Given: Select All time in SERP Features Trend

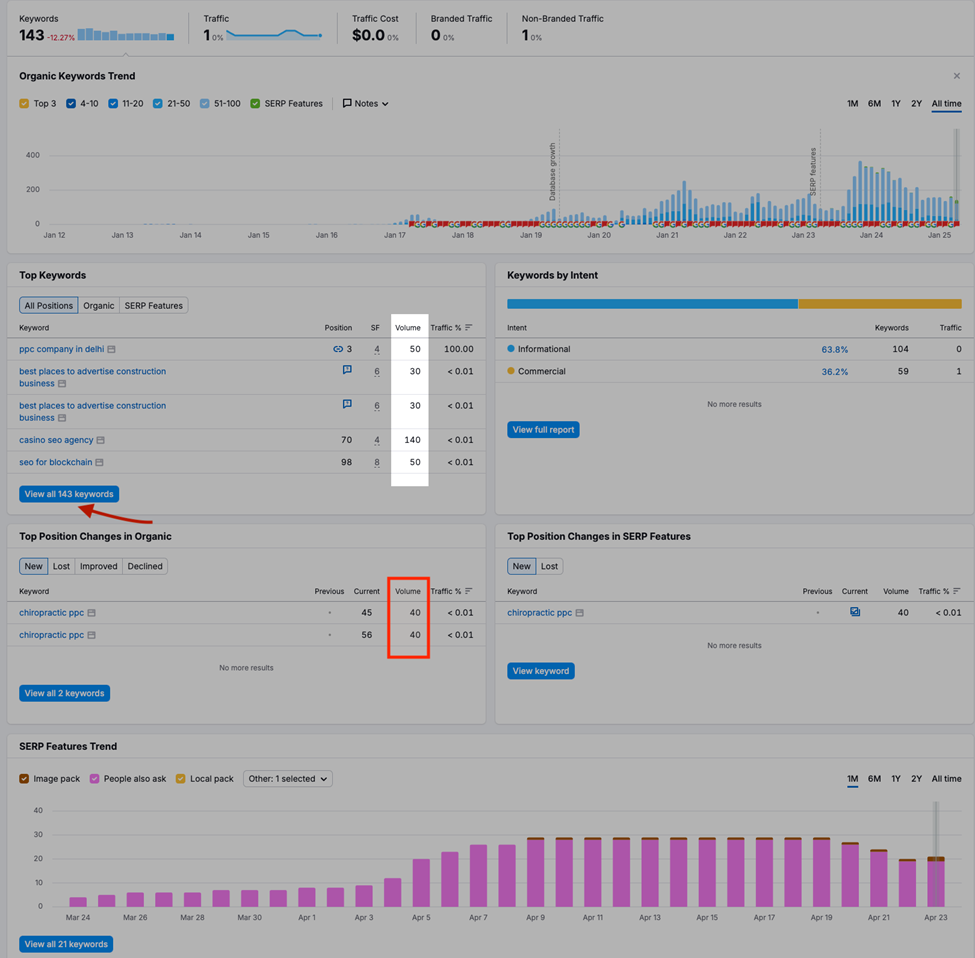Looking at the screenshot, I should tap(946, 778).
